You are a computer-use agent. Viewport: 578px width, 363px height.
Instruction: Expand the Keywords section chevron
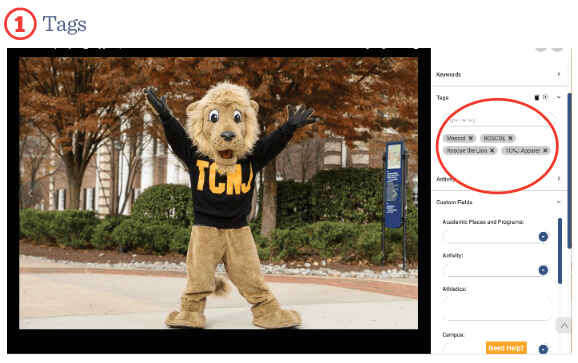559,74
